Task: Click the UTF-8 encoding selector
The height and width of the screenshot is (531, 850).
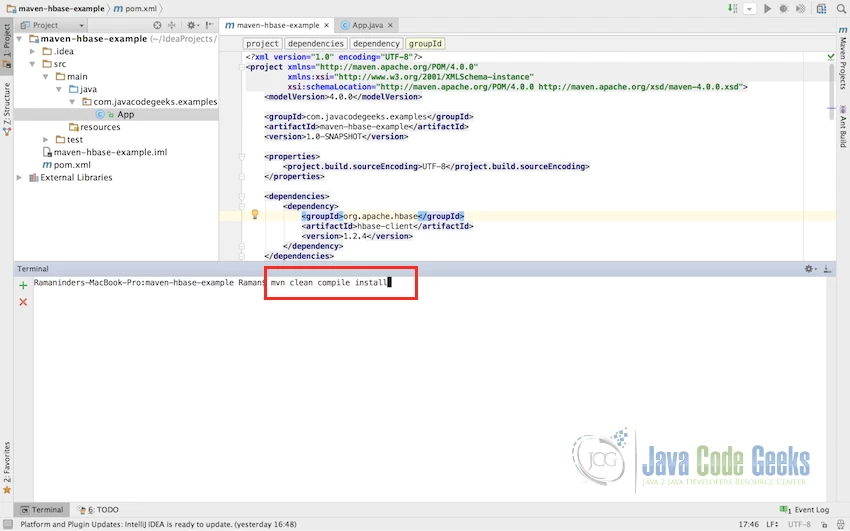Action: (799, 524)
